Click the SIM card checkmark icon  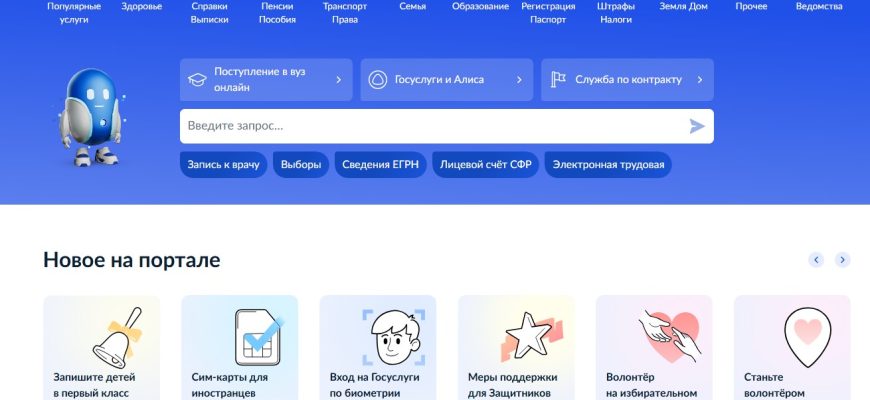tap(259, 337)
